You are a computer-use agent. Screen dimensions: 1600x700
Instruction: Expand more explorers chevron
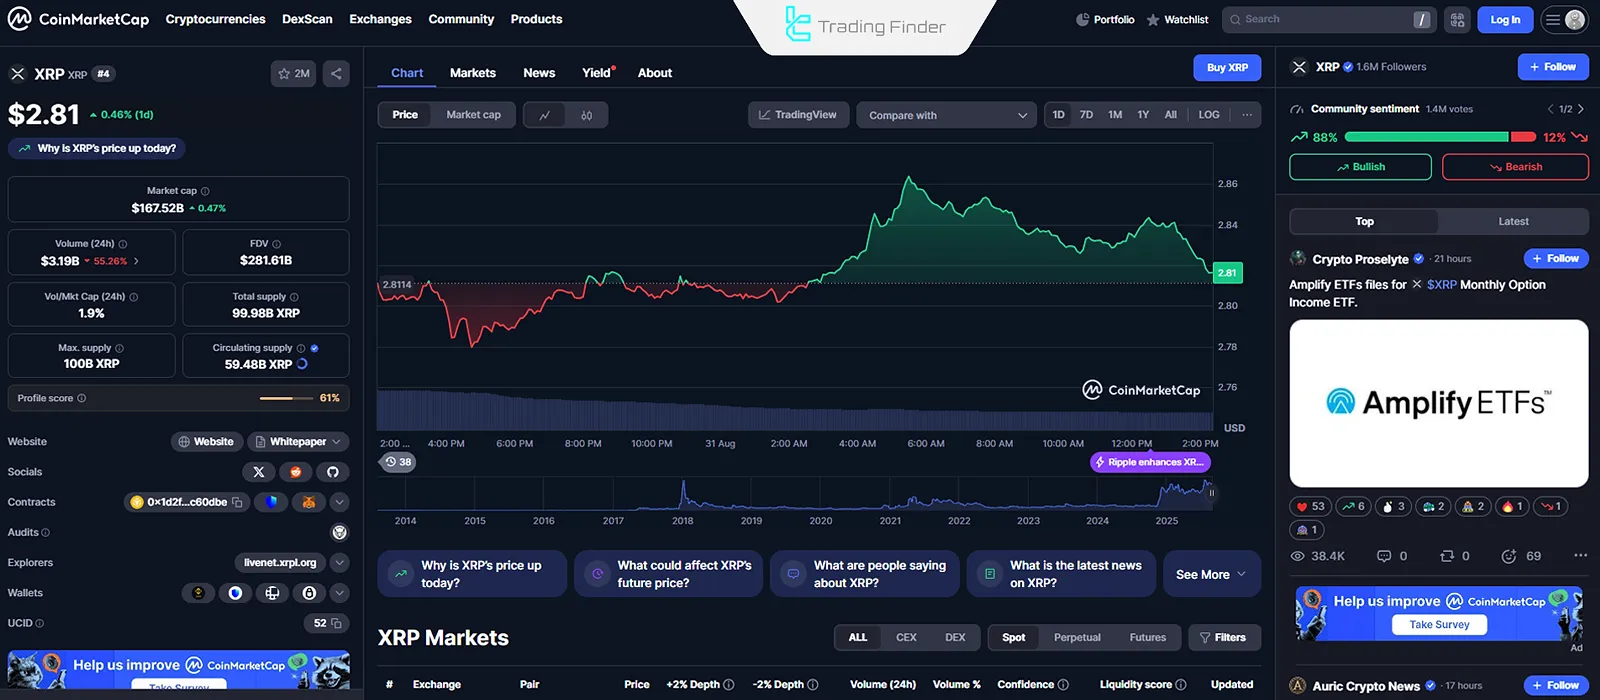tap(340, 563)
